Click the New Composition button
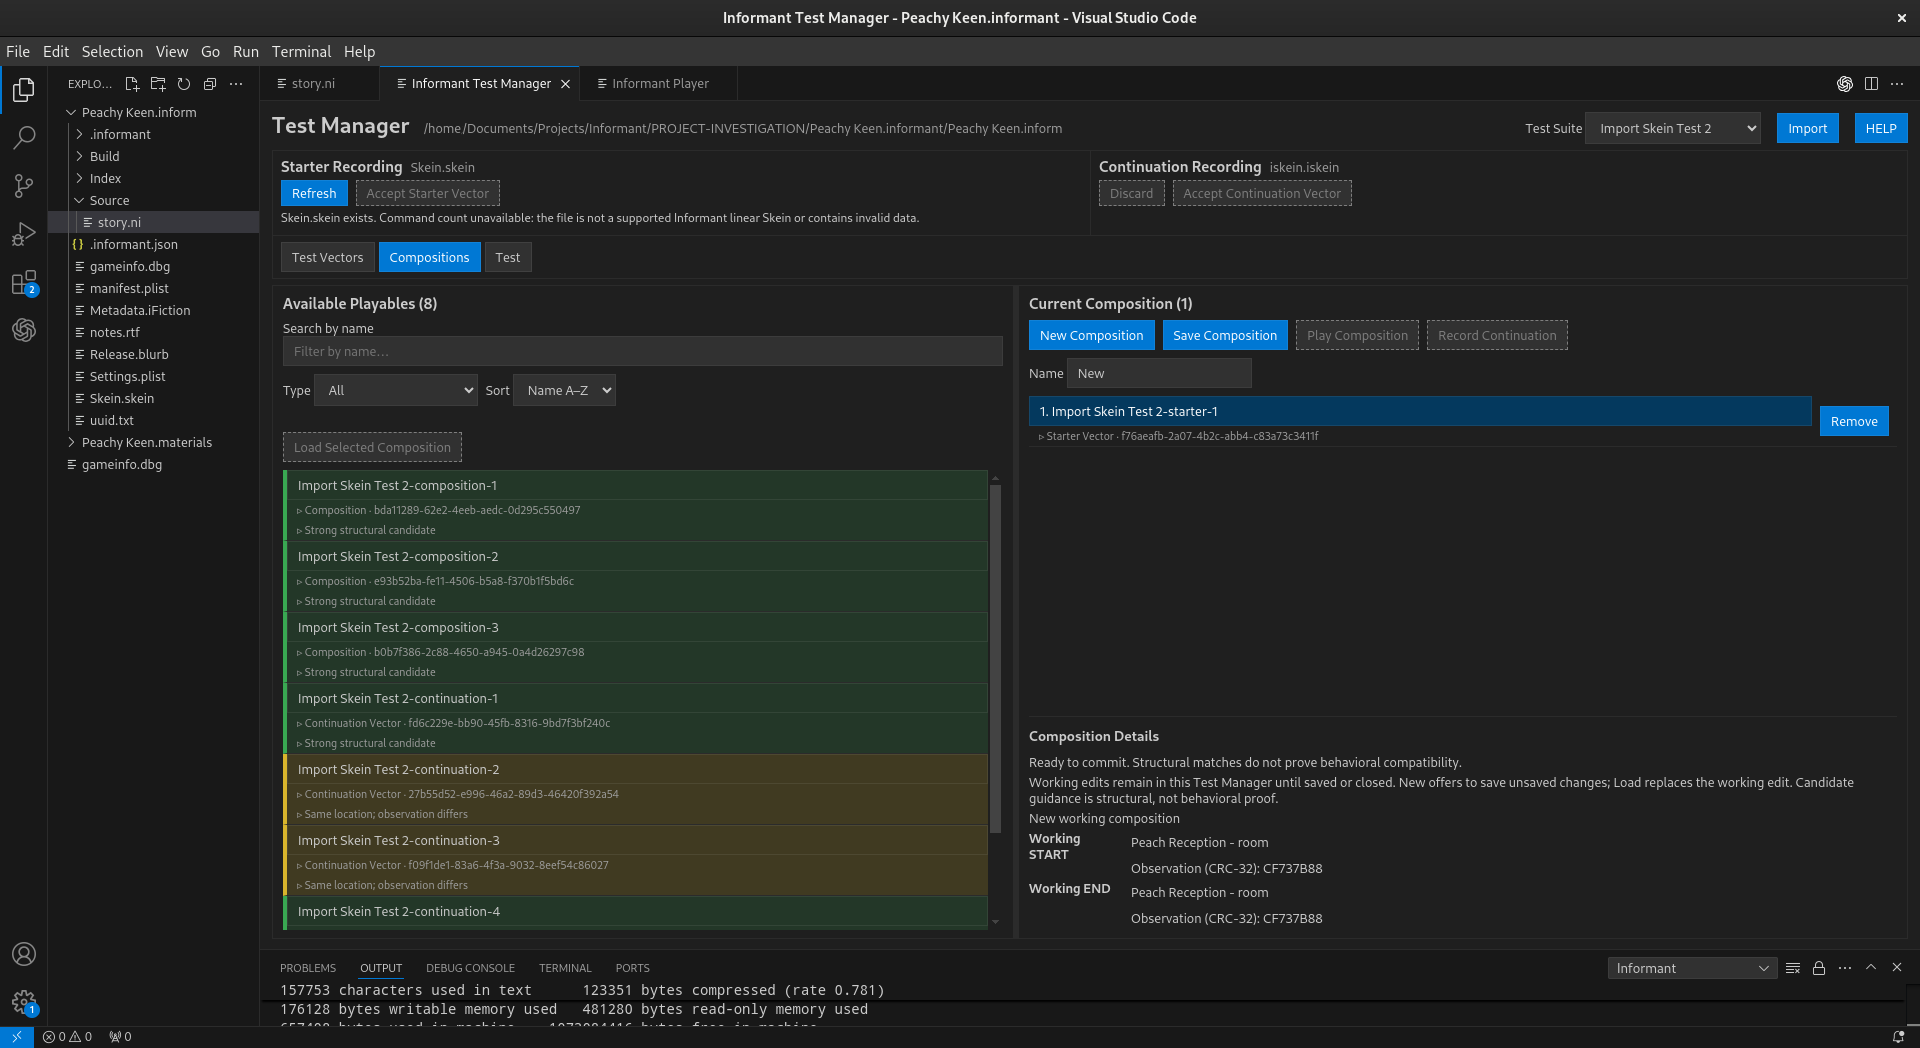The width and height of the screenshot is (1920, 1048). (1091, 335)
